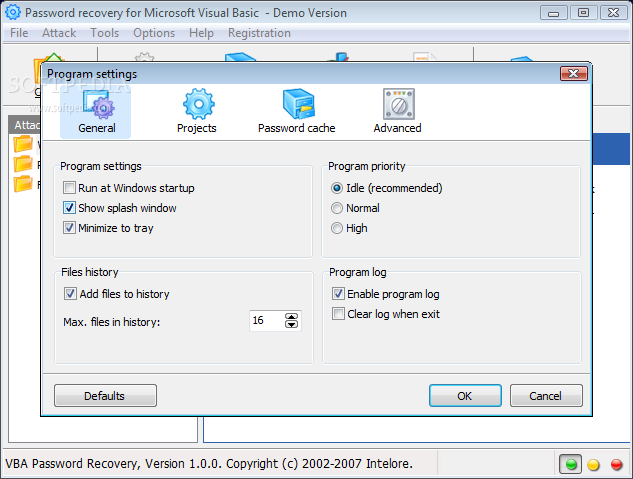Switch to the Advanced settings tab
This screenshot has height=479, width=633.
click(x=398, y=112)
